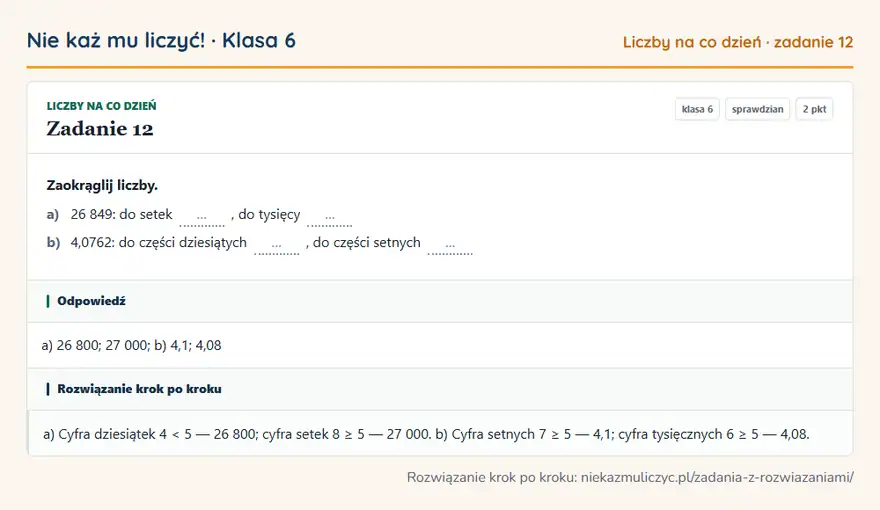Open the niekazmuliczyc.pl/zadania-z-rozwiazaniami link in footer
This screenshot has height=510, width=880.
717,477
